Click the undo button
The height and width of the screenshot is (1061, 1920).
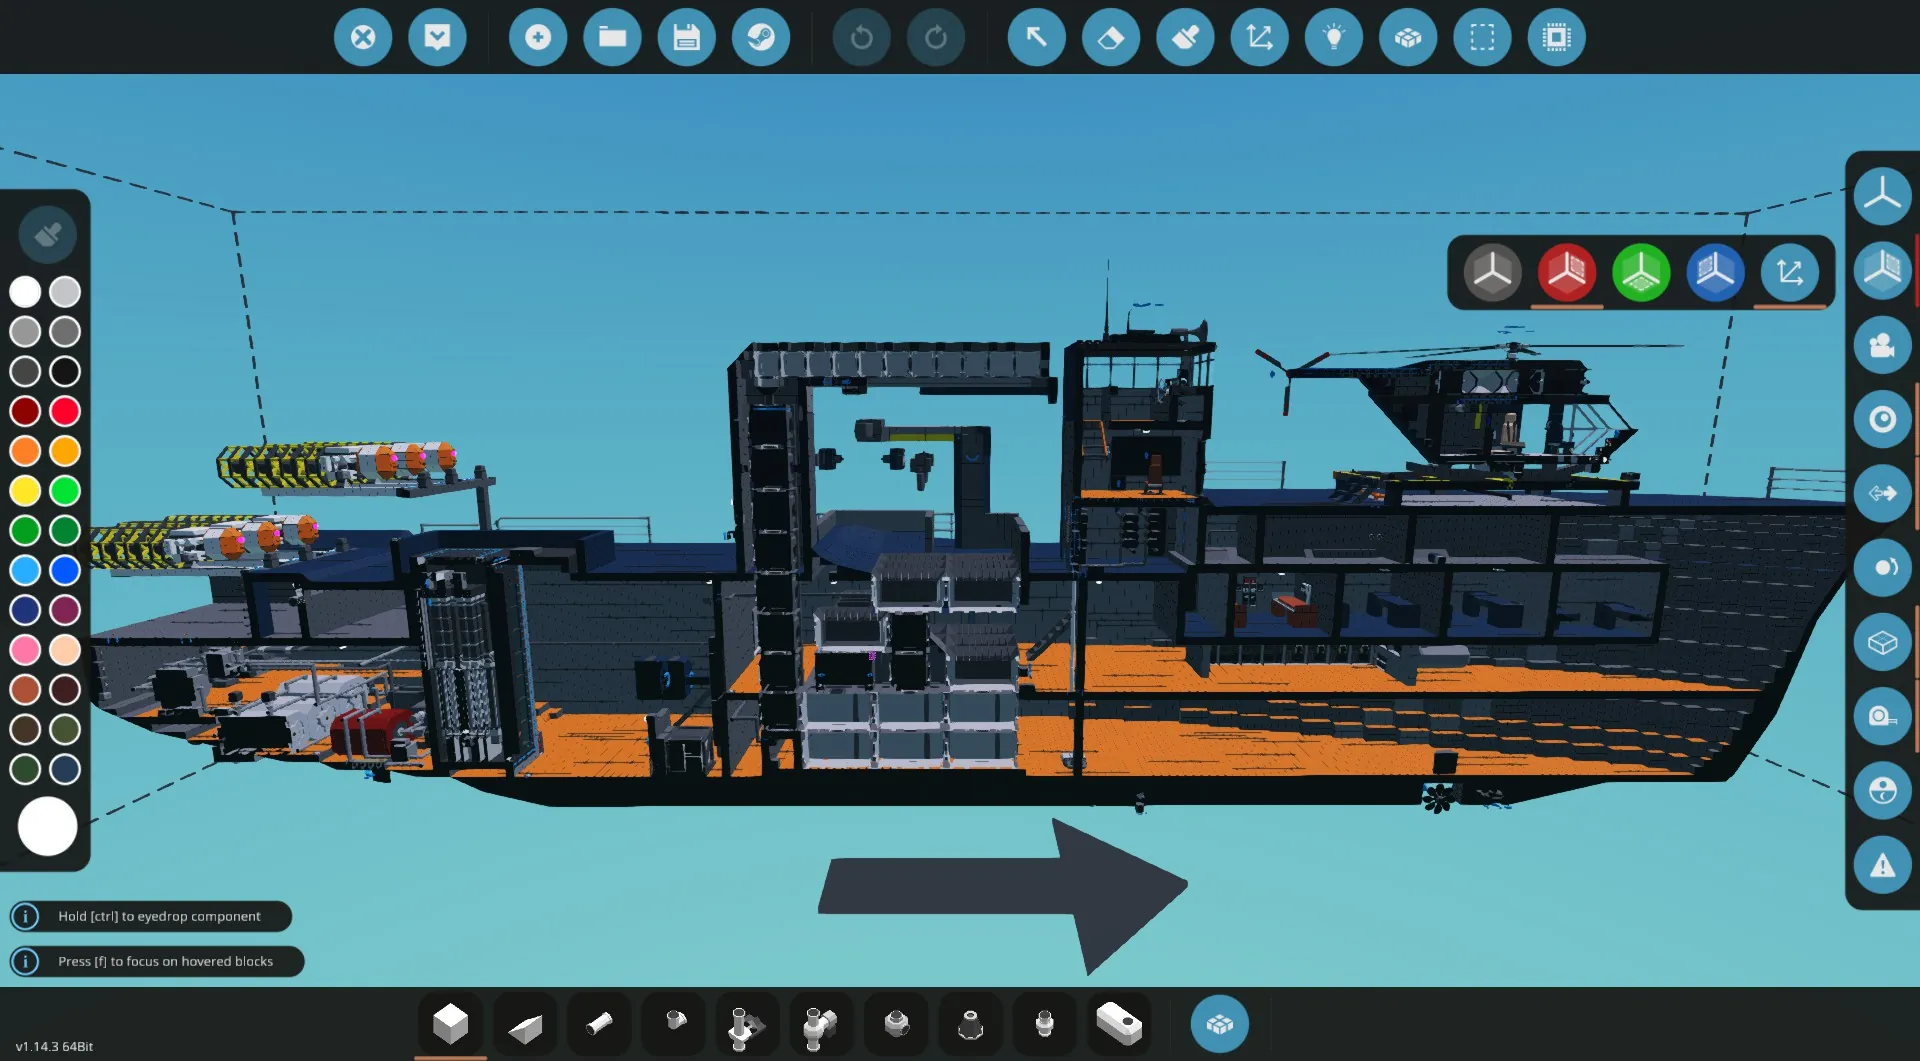(x=861, y=38)
